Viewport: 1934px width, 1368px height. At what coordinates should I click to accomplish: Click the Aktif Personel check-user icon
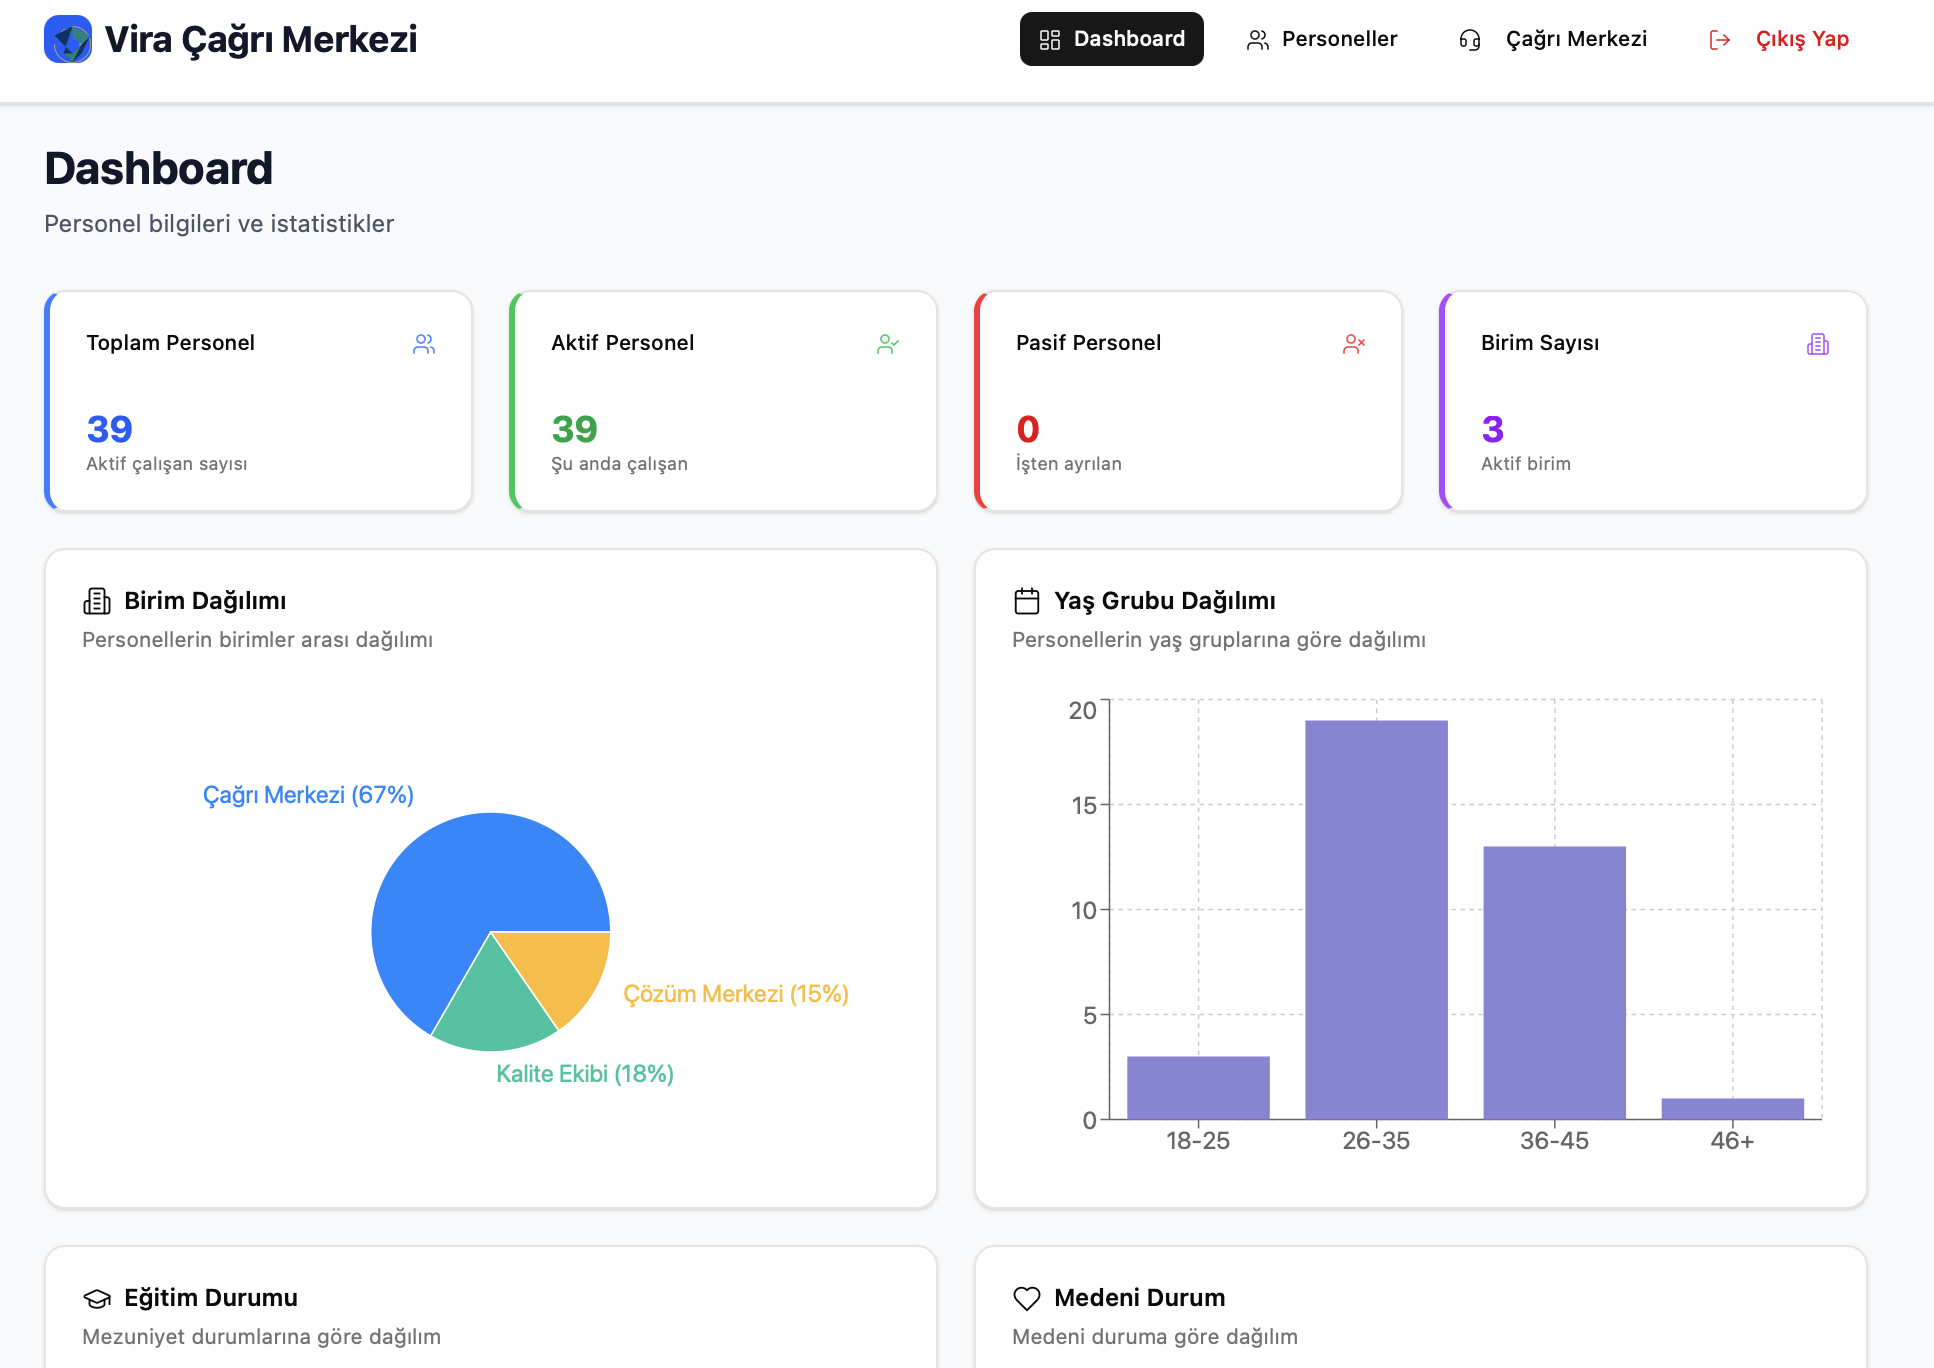(888, 344)
